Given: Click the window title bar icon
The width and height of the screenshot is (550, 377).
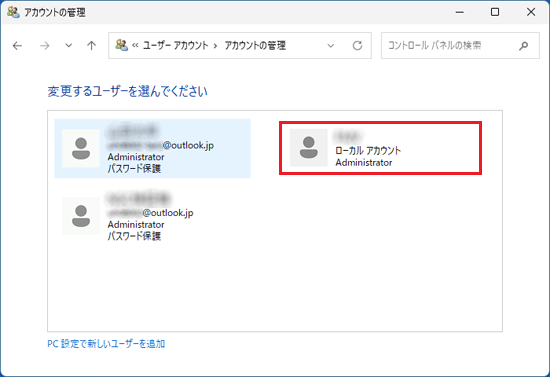Looking at the screenshot, I should (x=13, y=12).
